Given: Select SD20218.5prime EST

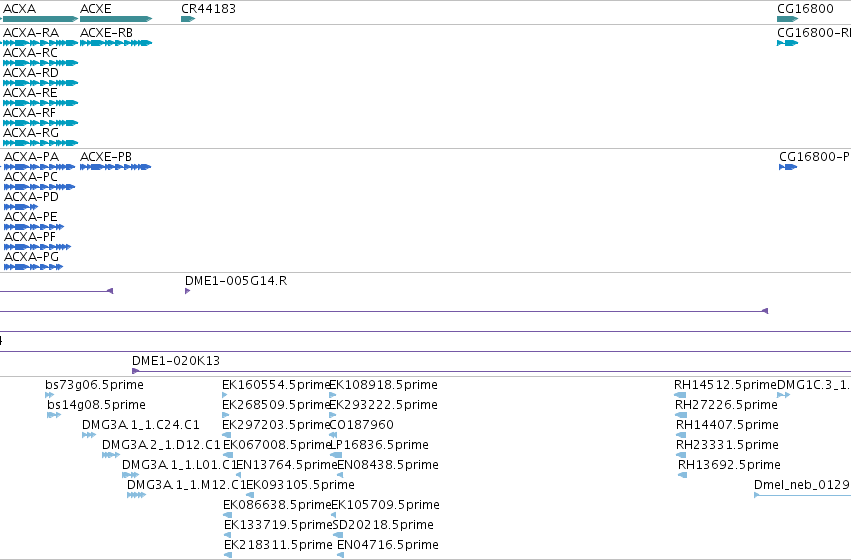Looking at the screenshot, I should tap(338, 536).
